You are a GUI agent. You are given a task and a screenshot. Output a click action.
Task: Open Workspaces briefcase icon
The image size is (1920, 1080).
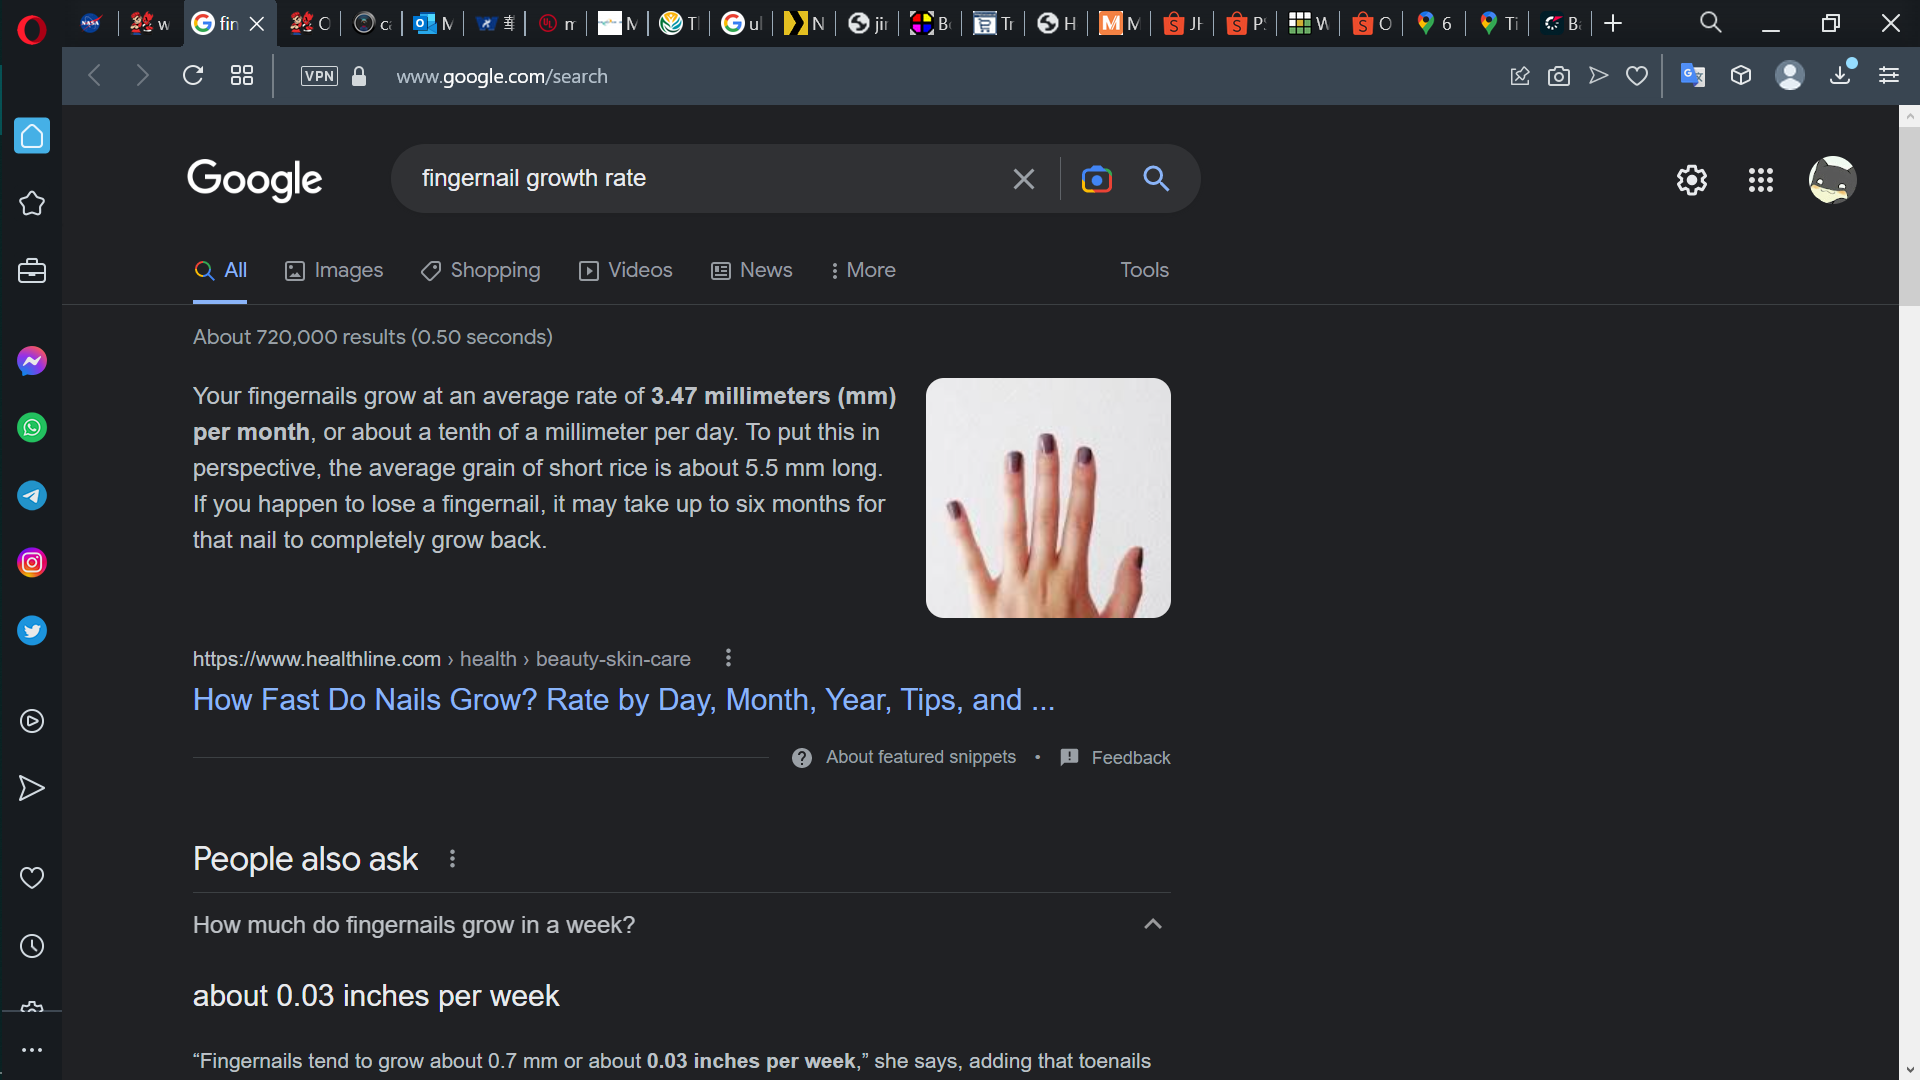tap(32, 271)
